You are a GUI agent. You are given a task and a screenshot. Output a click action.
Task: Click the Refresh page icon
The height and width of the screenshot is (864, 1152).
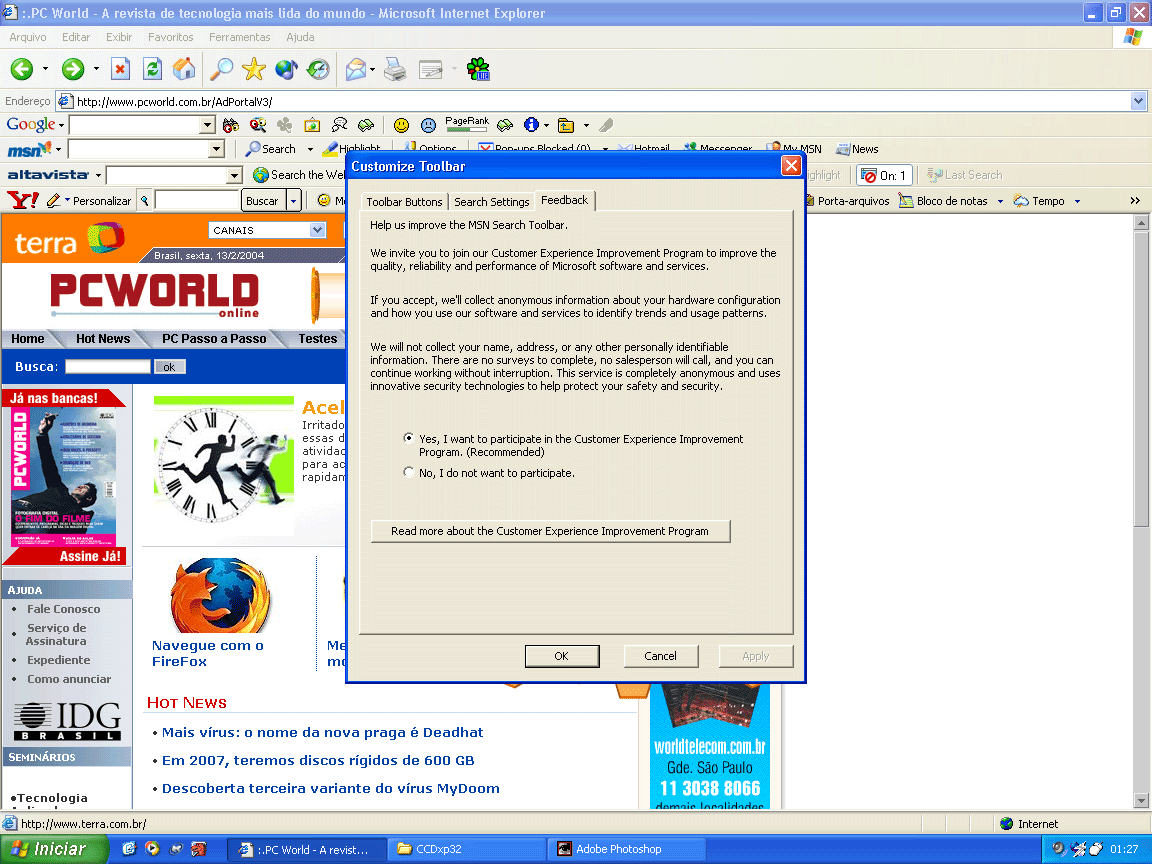click(152, 69)
